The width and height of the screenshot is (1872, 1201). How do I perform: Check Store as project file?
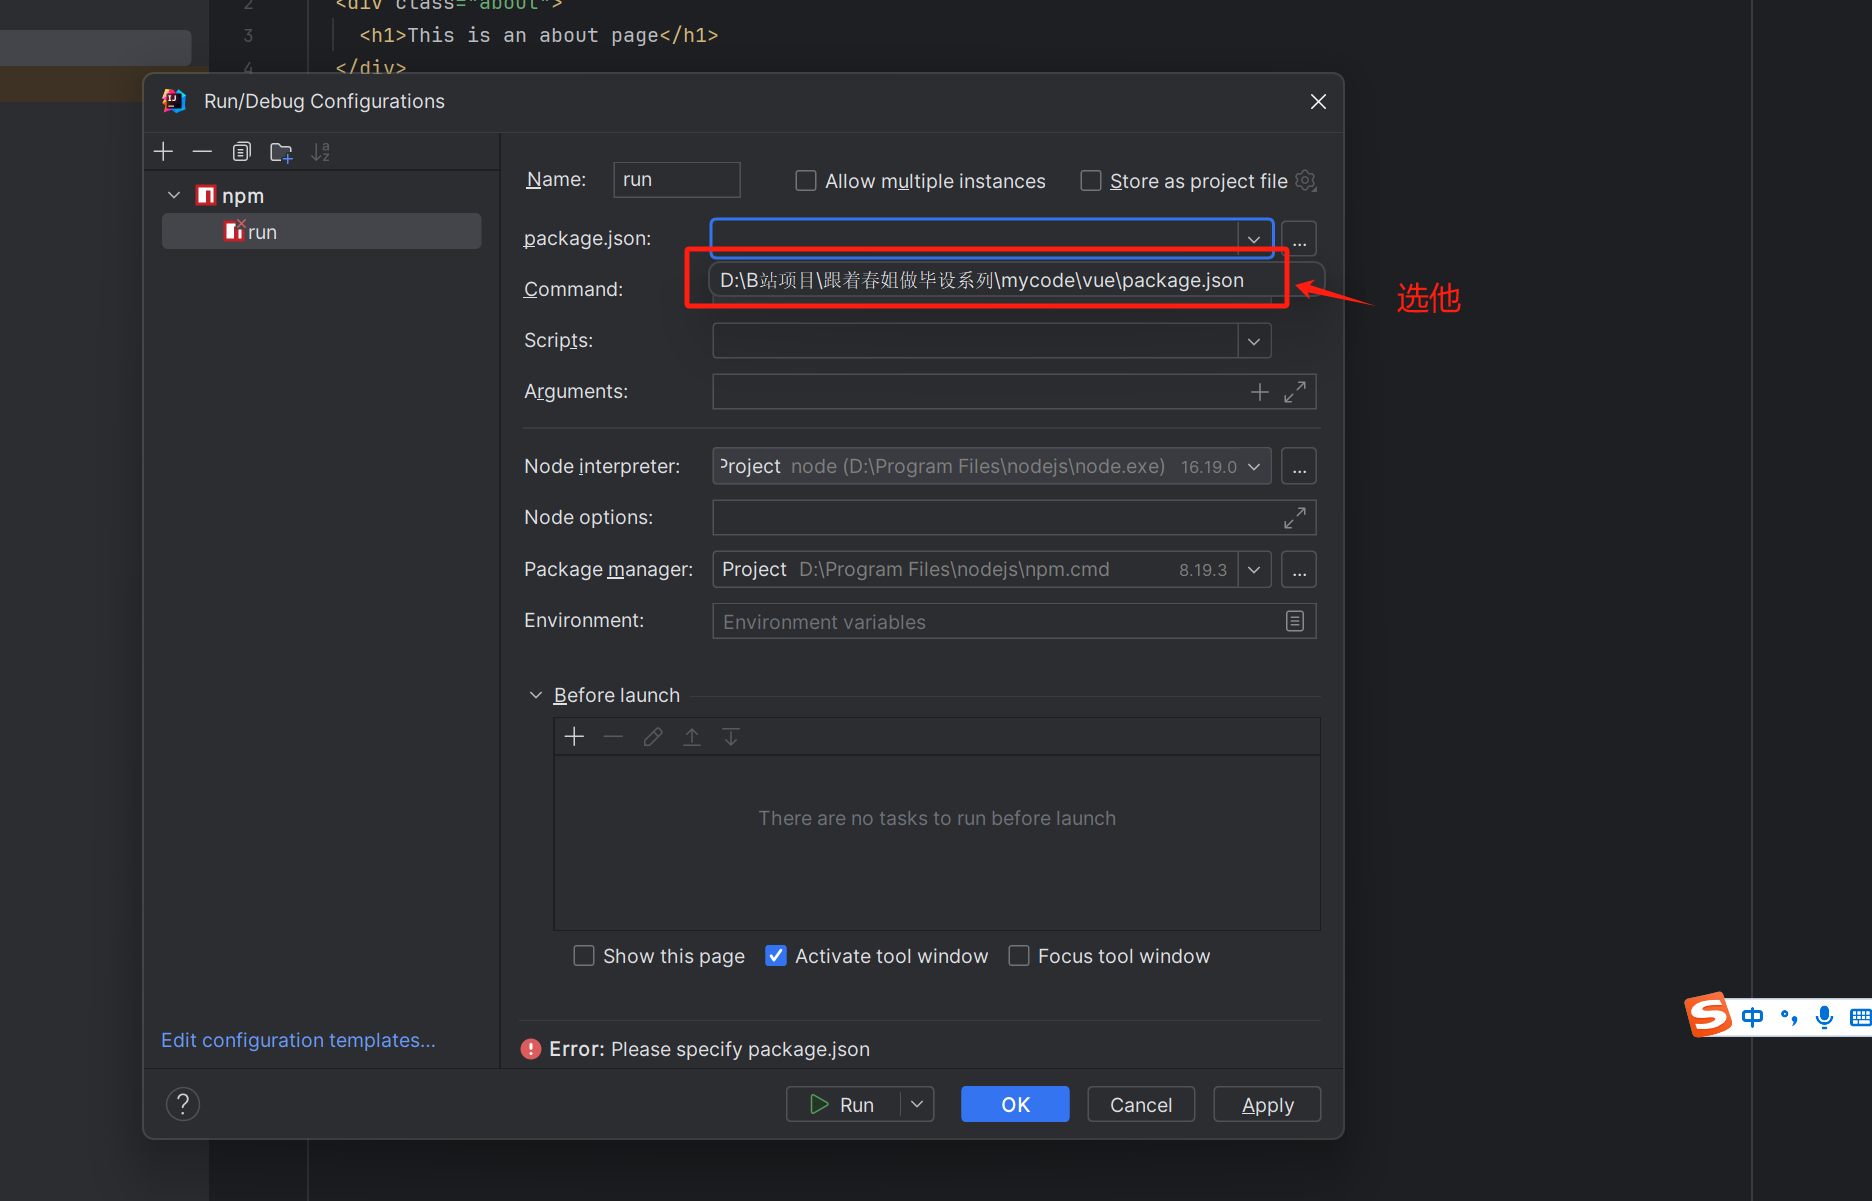coord(1091,181)
